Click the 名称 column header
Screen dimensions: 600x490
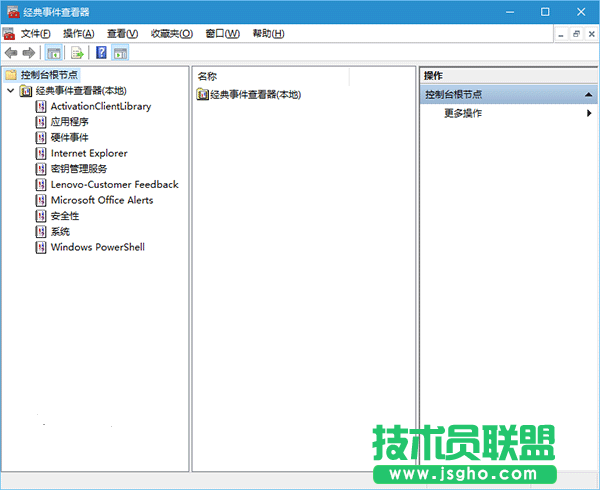coord(207,76)
